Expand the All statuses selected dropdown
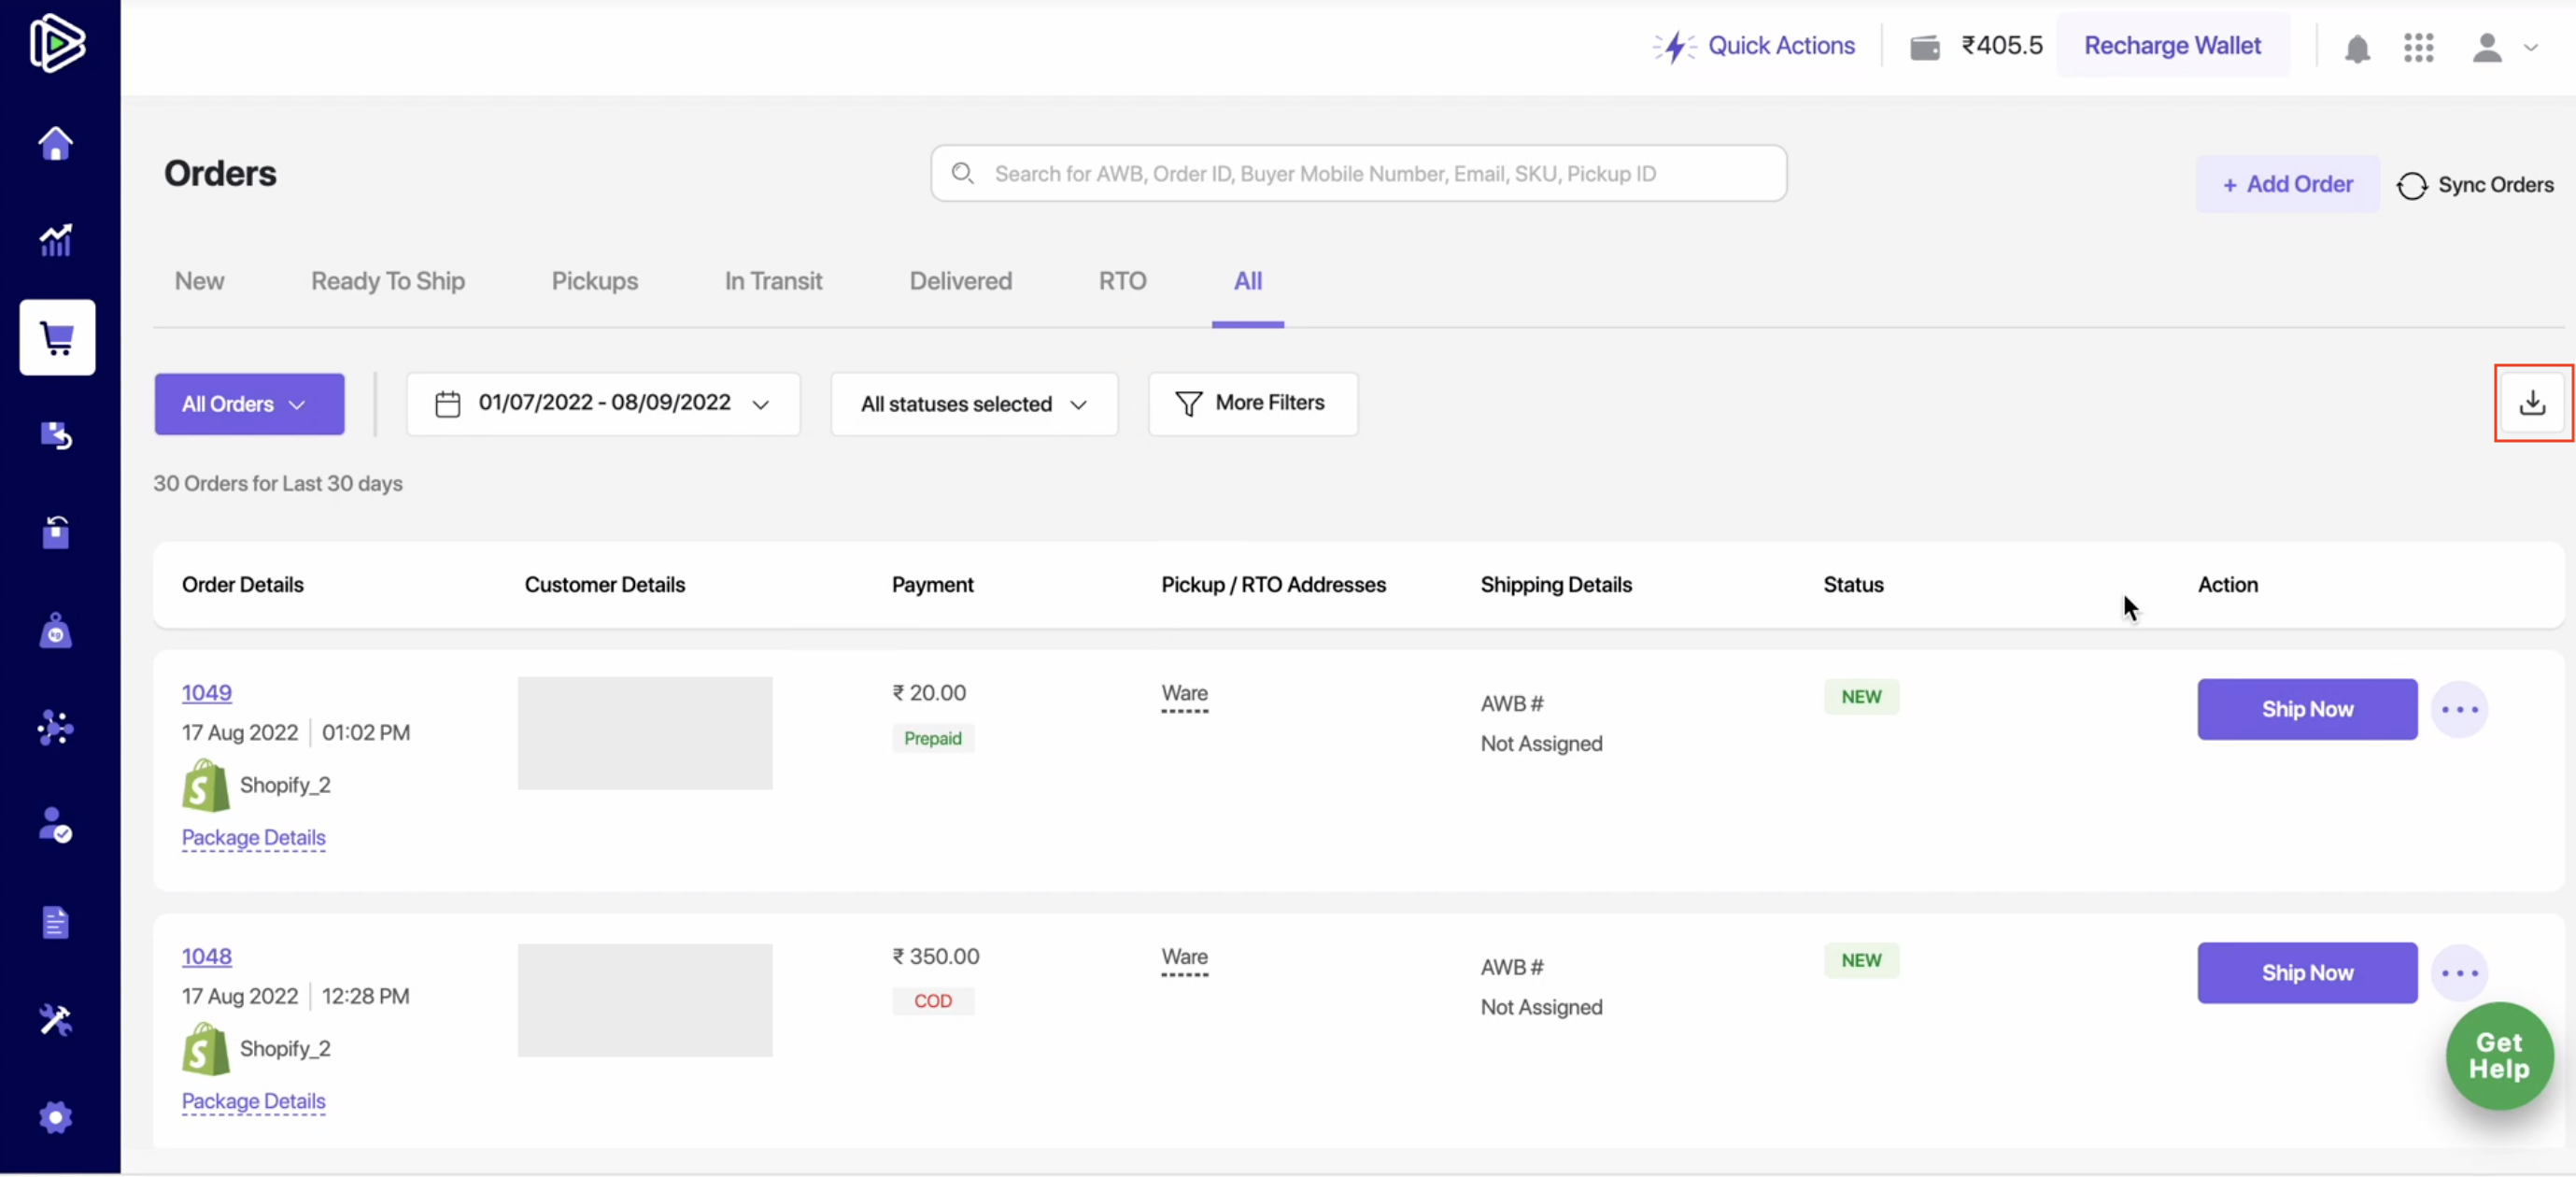The width and height of the screenshot is (2576, 1177). tap(974, 404)
